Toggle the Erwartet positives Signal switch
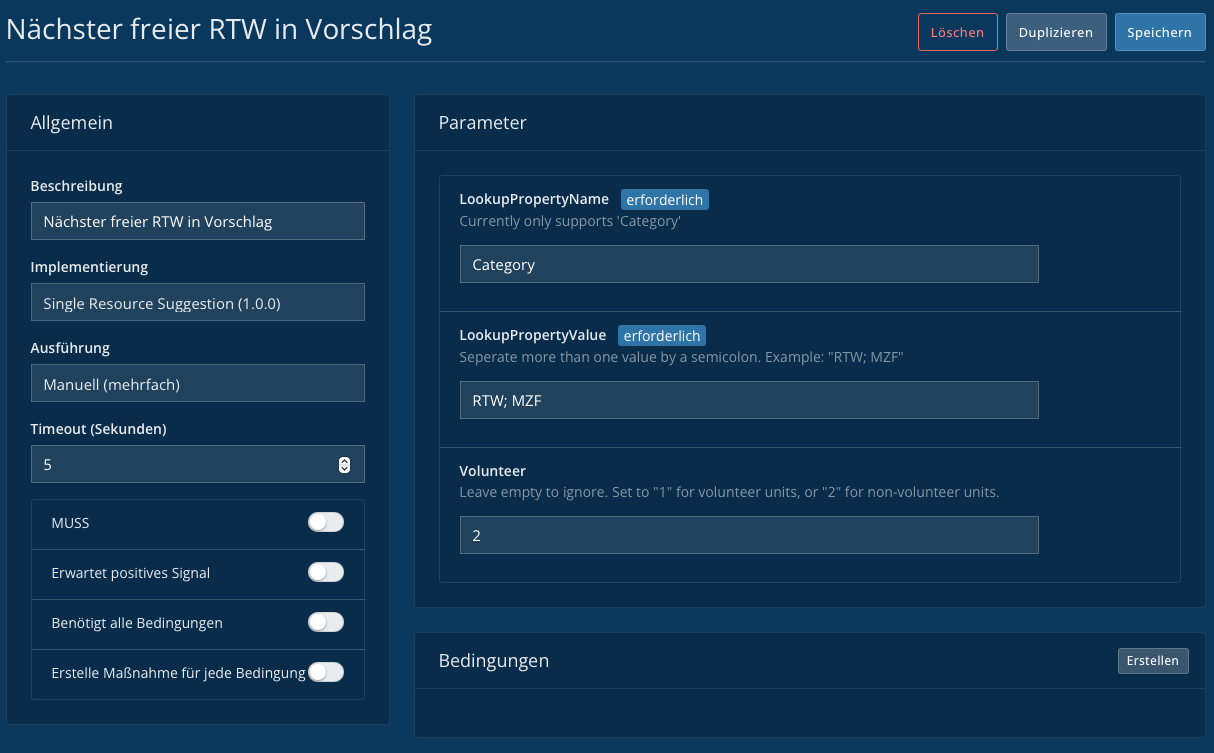Screen dimensions: 1214x753 click(326, 572)
